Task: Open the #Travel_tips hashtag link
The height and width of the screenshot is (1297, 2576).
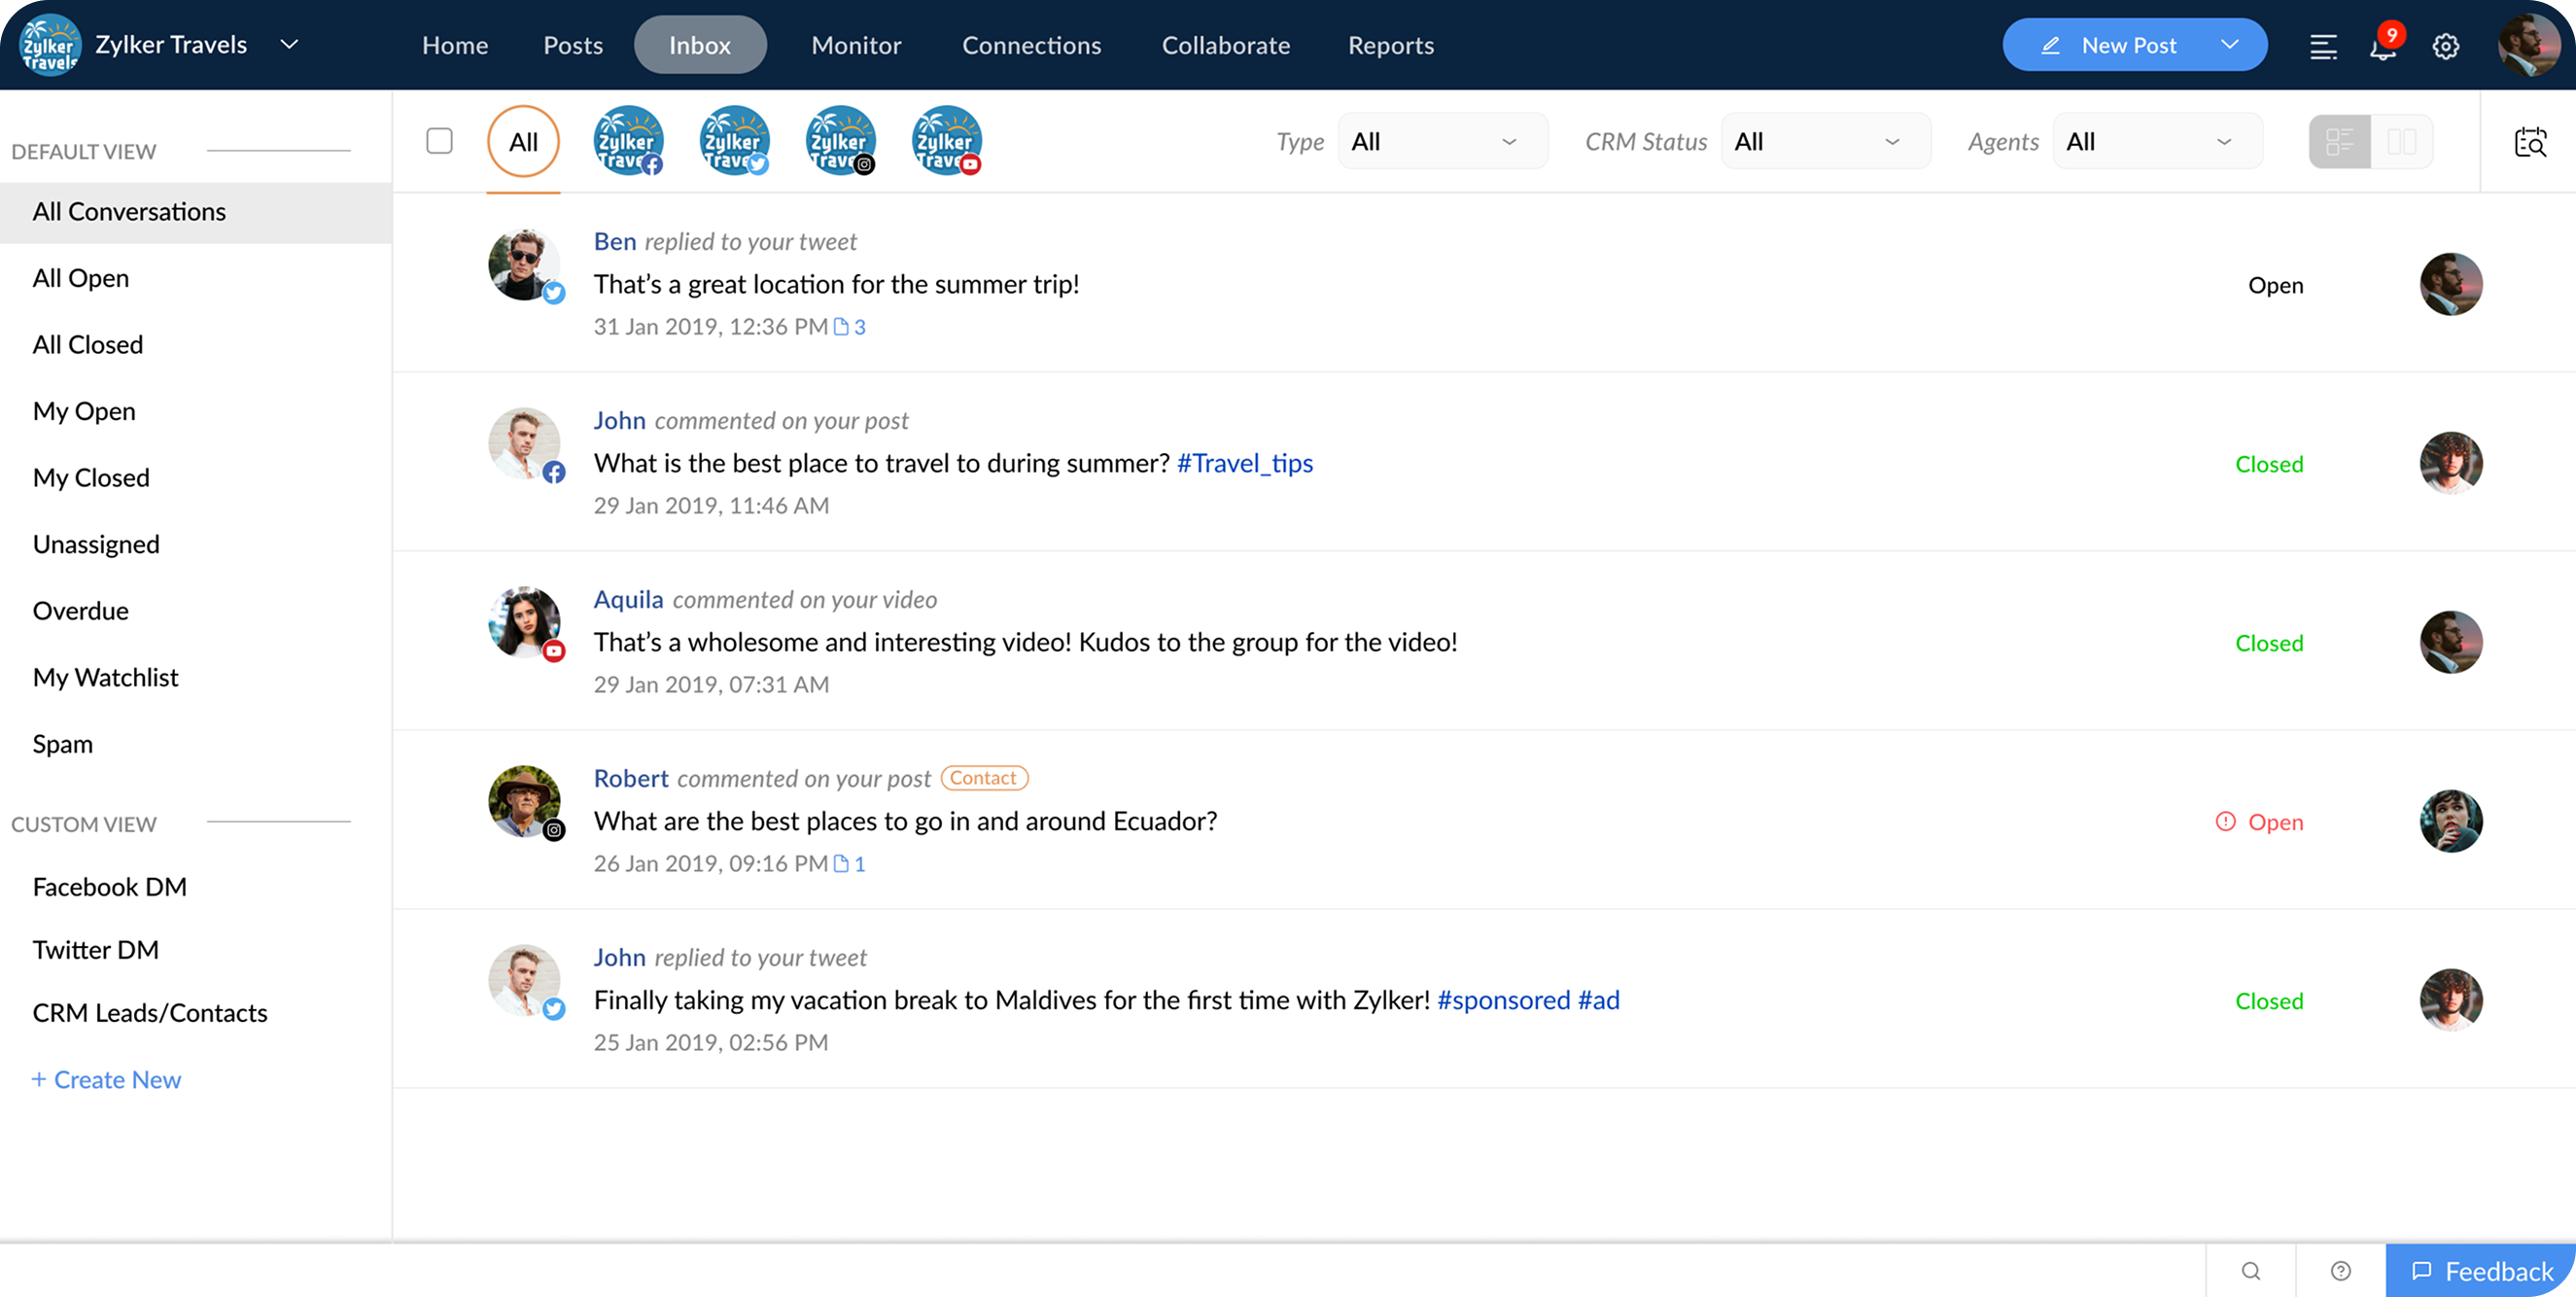Action: click(1244, 463)
